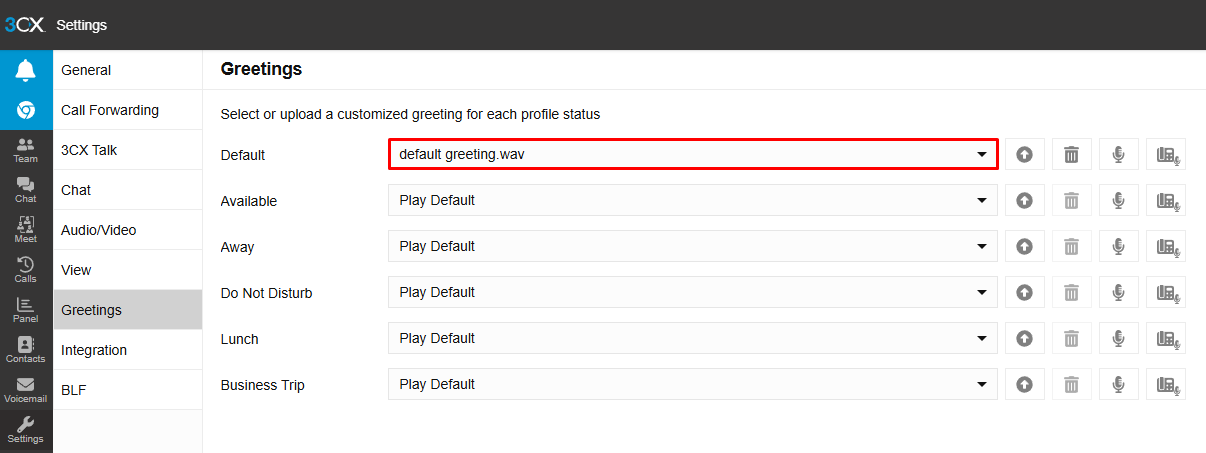The width and height of the screenshot is (1206, 453).
Task: Switch to Audio/Video settings
Action: coord(99,230)
